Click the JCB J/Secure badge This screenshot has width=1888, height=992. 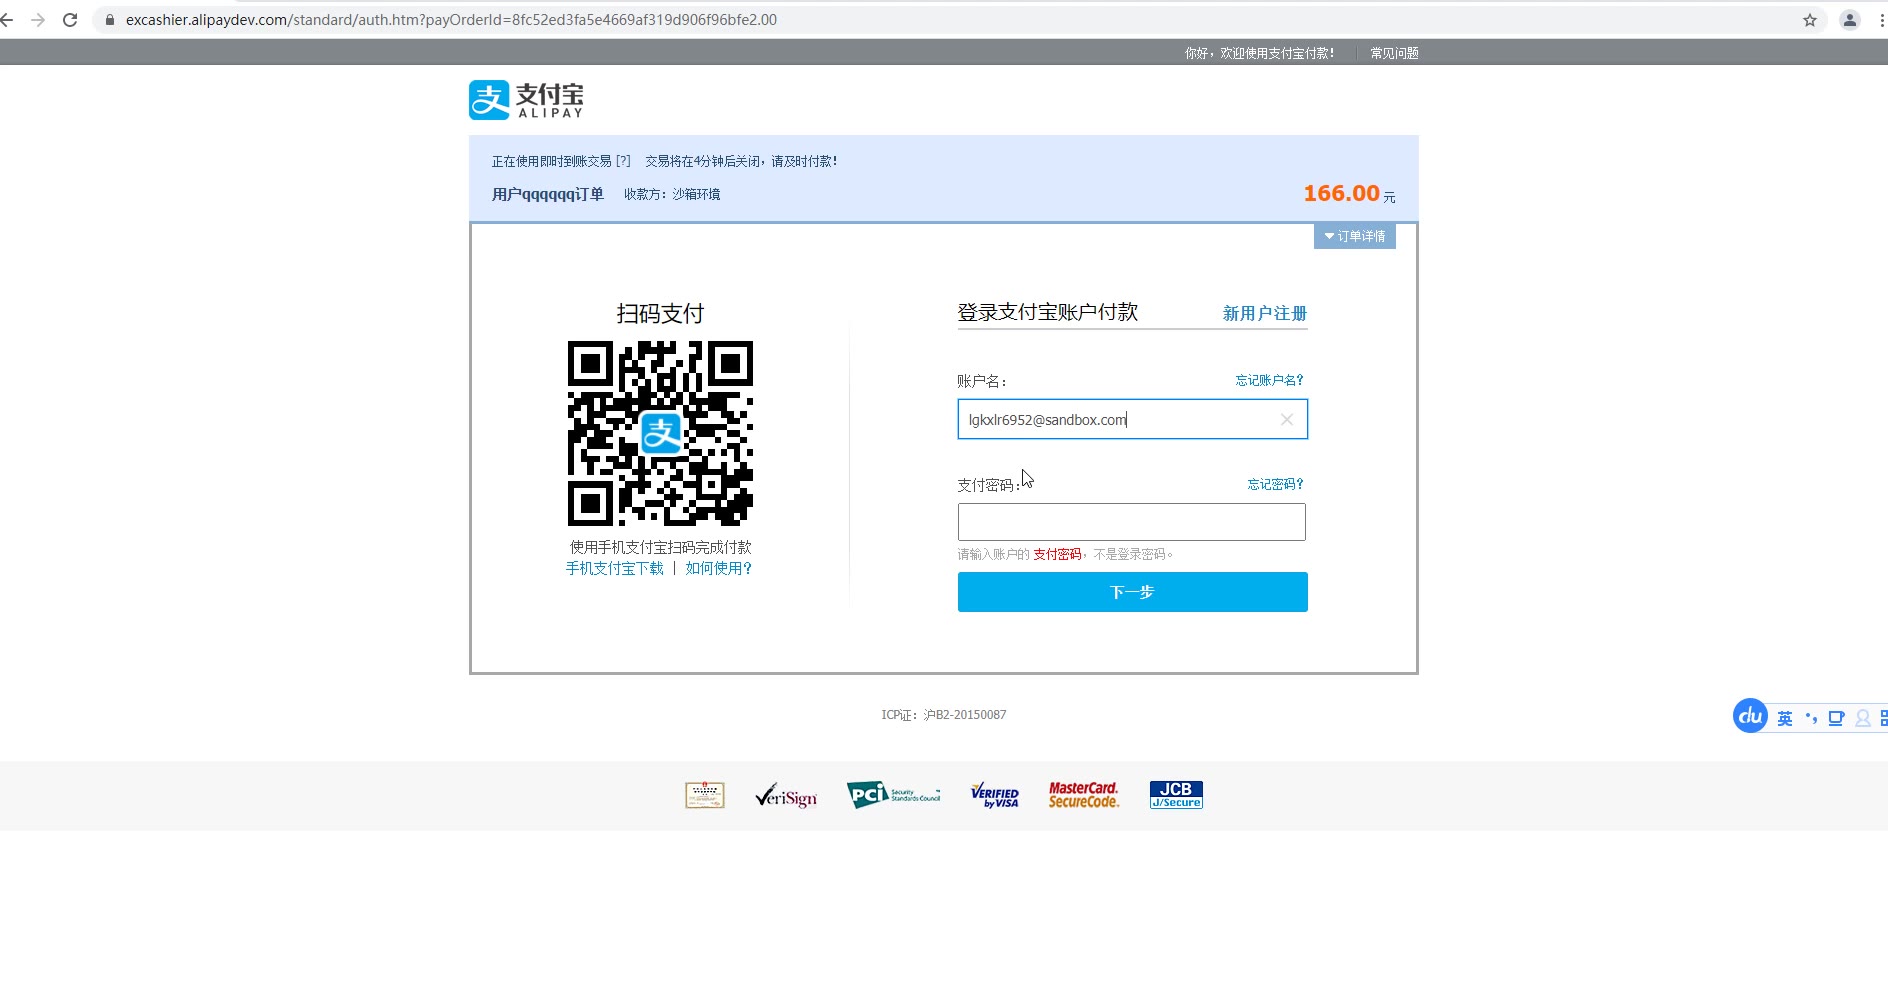coord(1176,795)
